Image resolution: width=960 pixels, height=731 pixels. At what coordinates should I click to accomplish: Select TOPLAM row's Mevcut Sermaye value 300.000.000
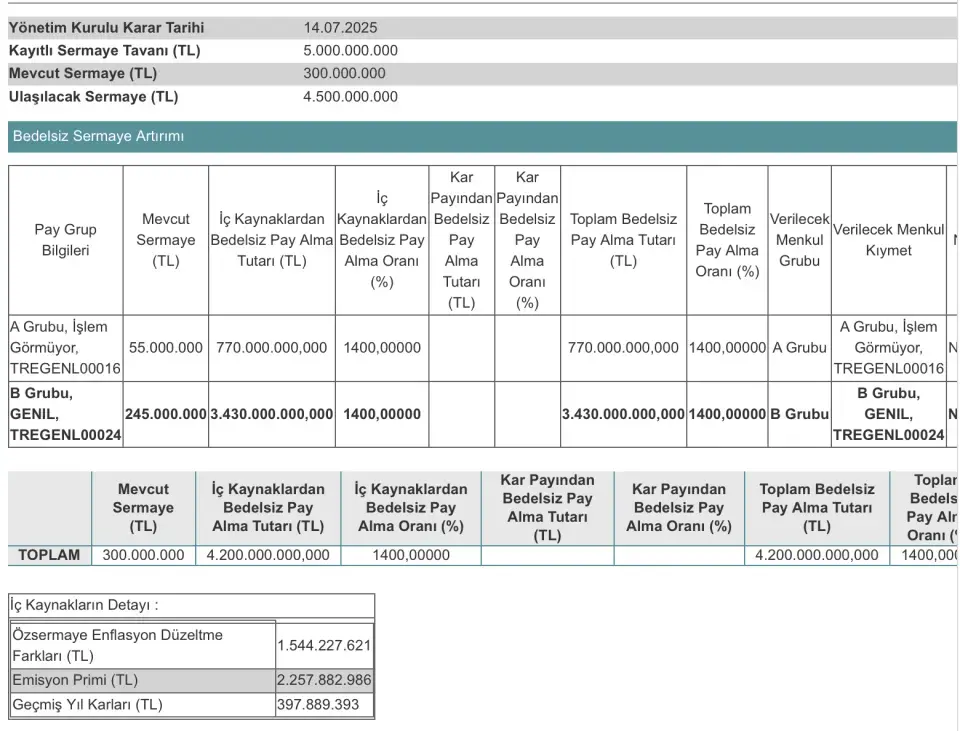click(143, 555)
